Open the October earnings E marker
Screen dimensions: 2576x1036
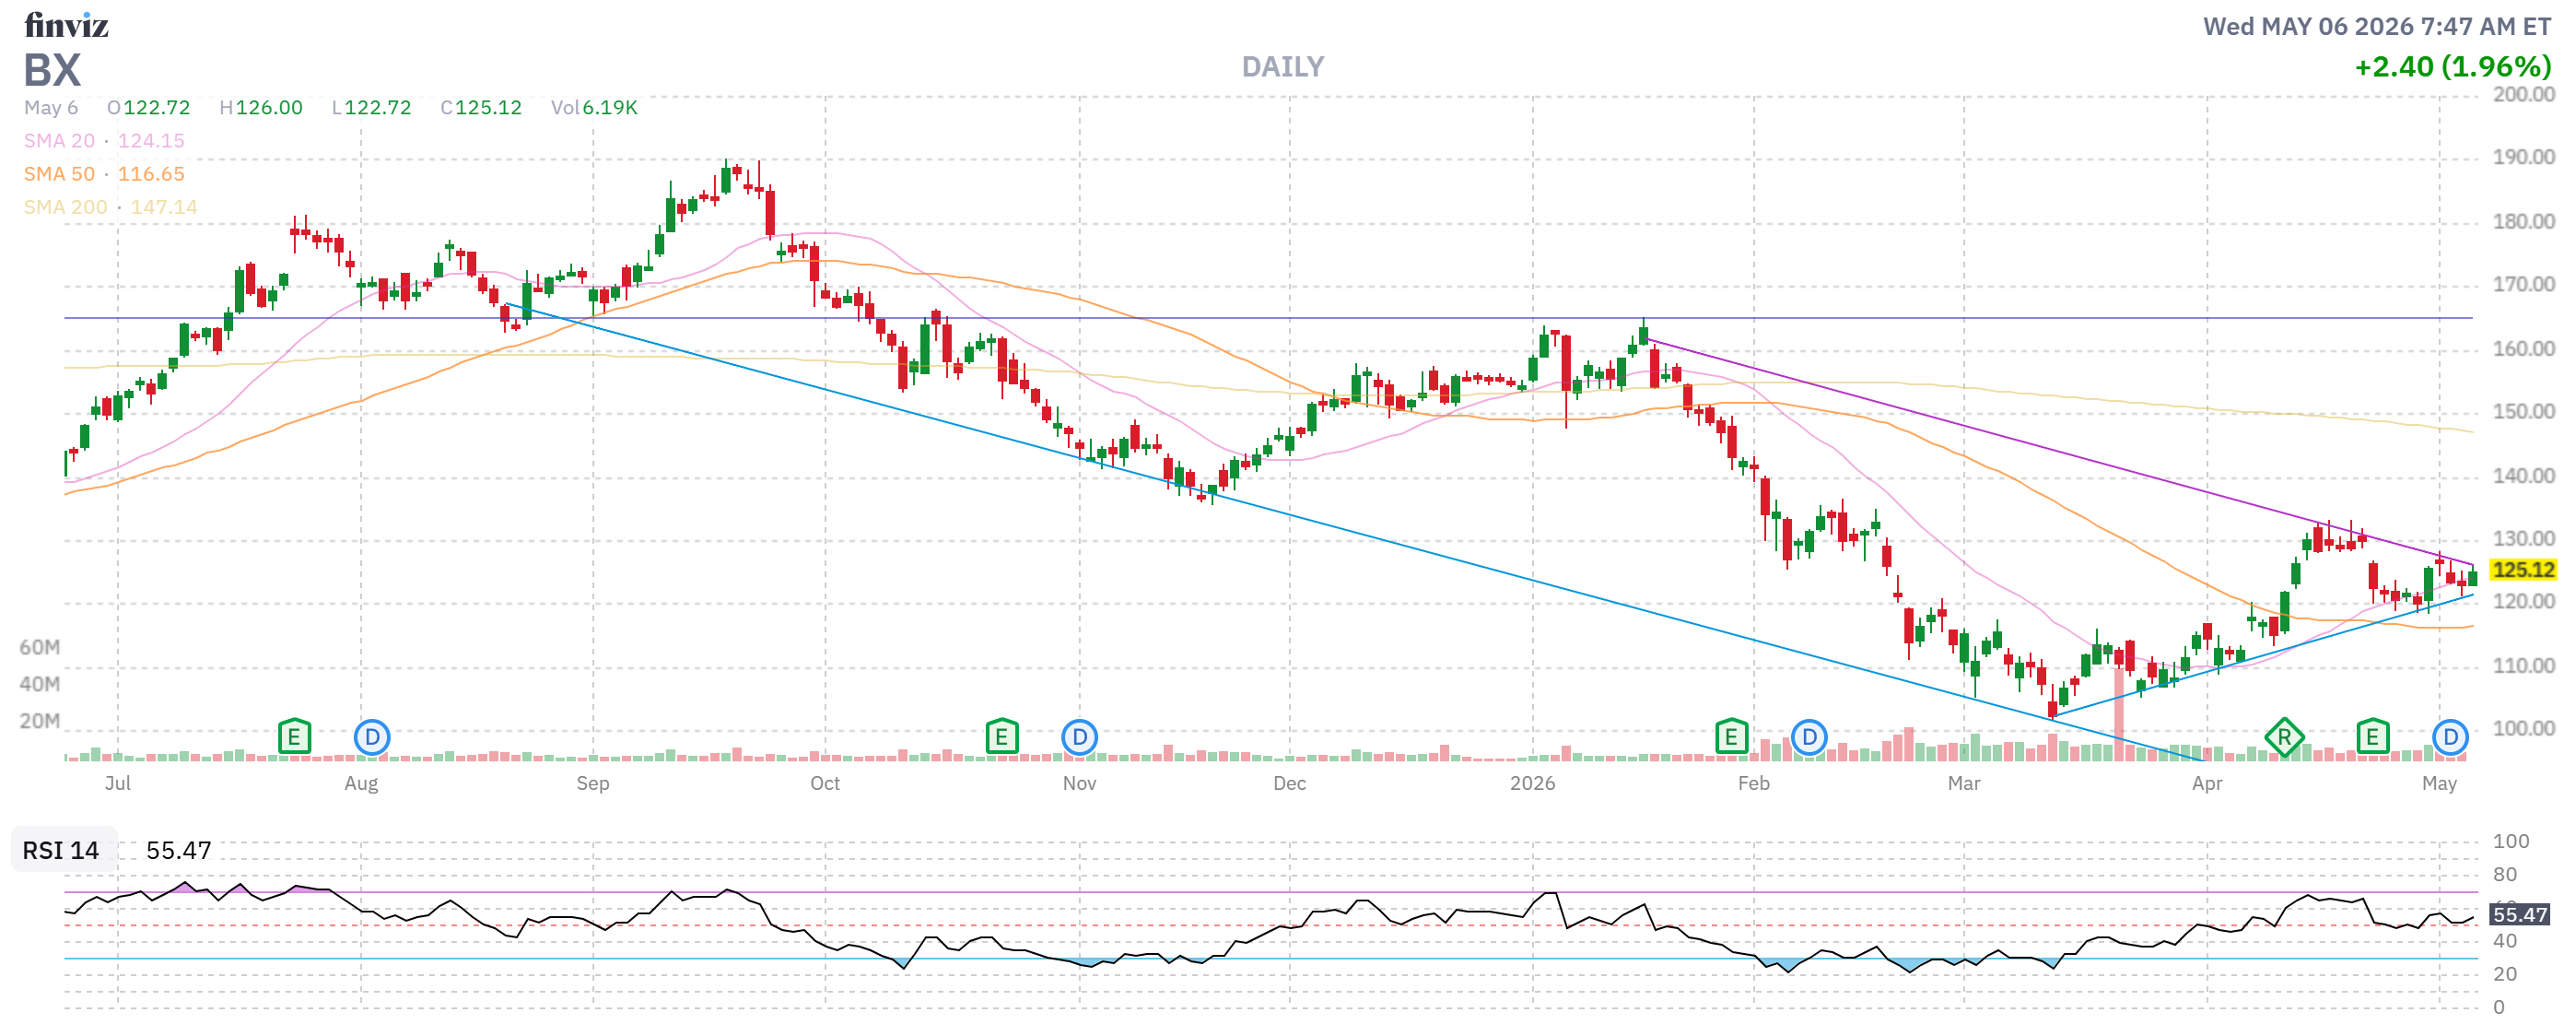tap(1001, 738)
